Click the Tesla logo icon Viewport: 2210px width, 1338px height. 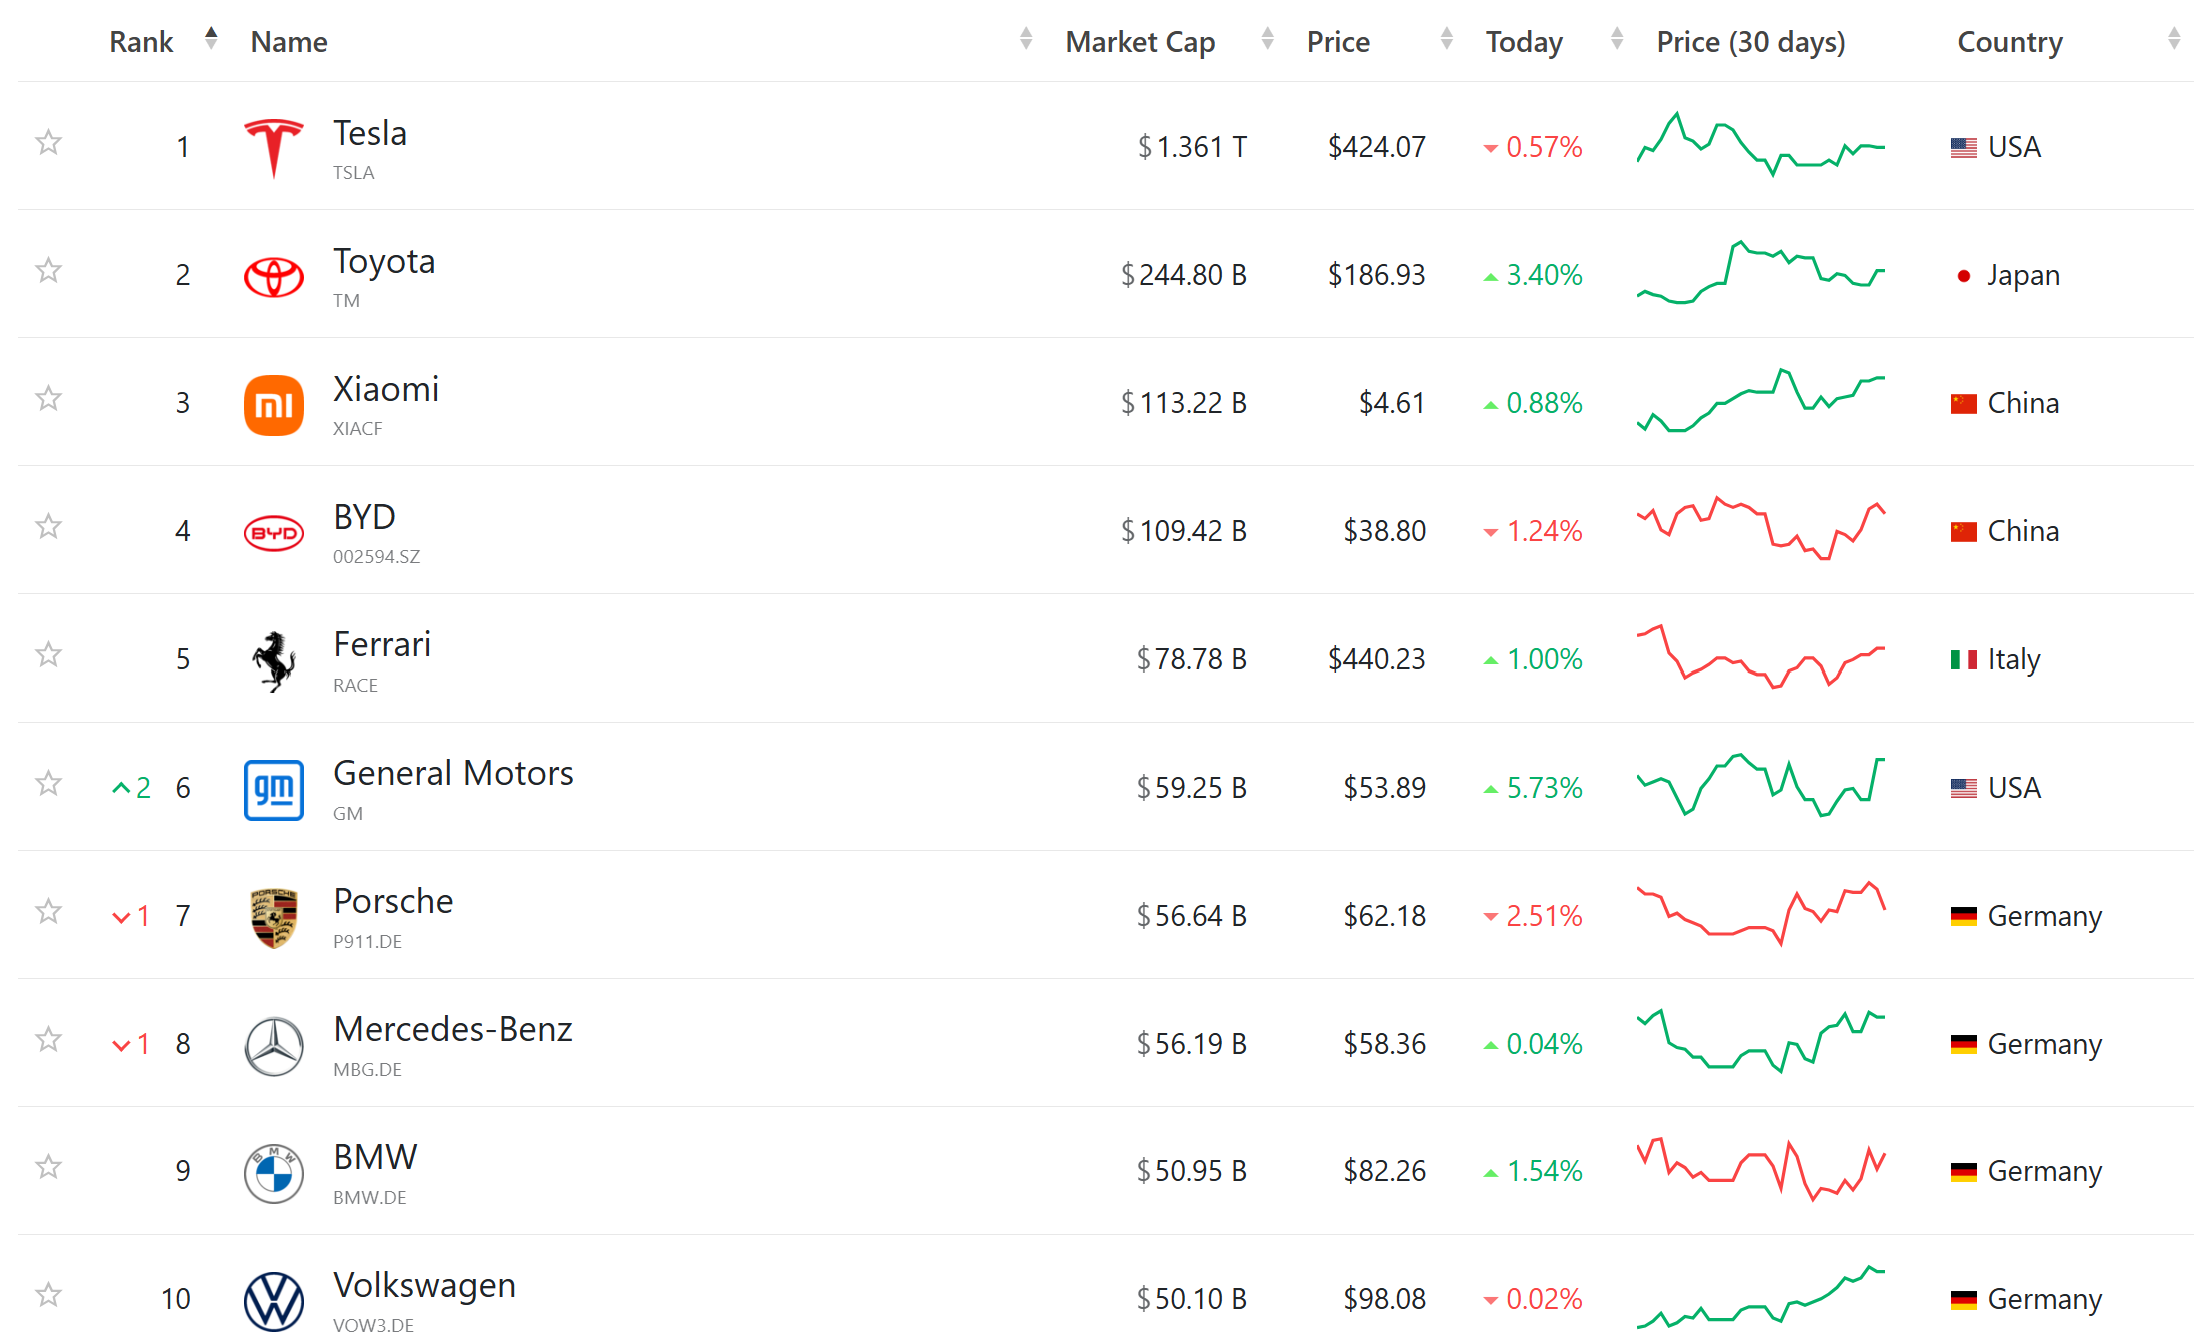(273, 147)
